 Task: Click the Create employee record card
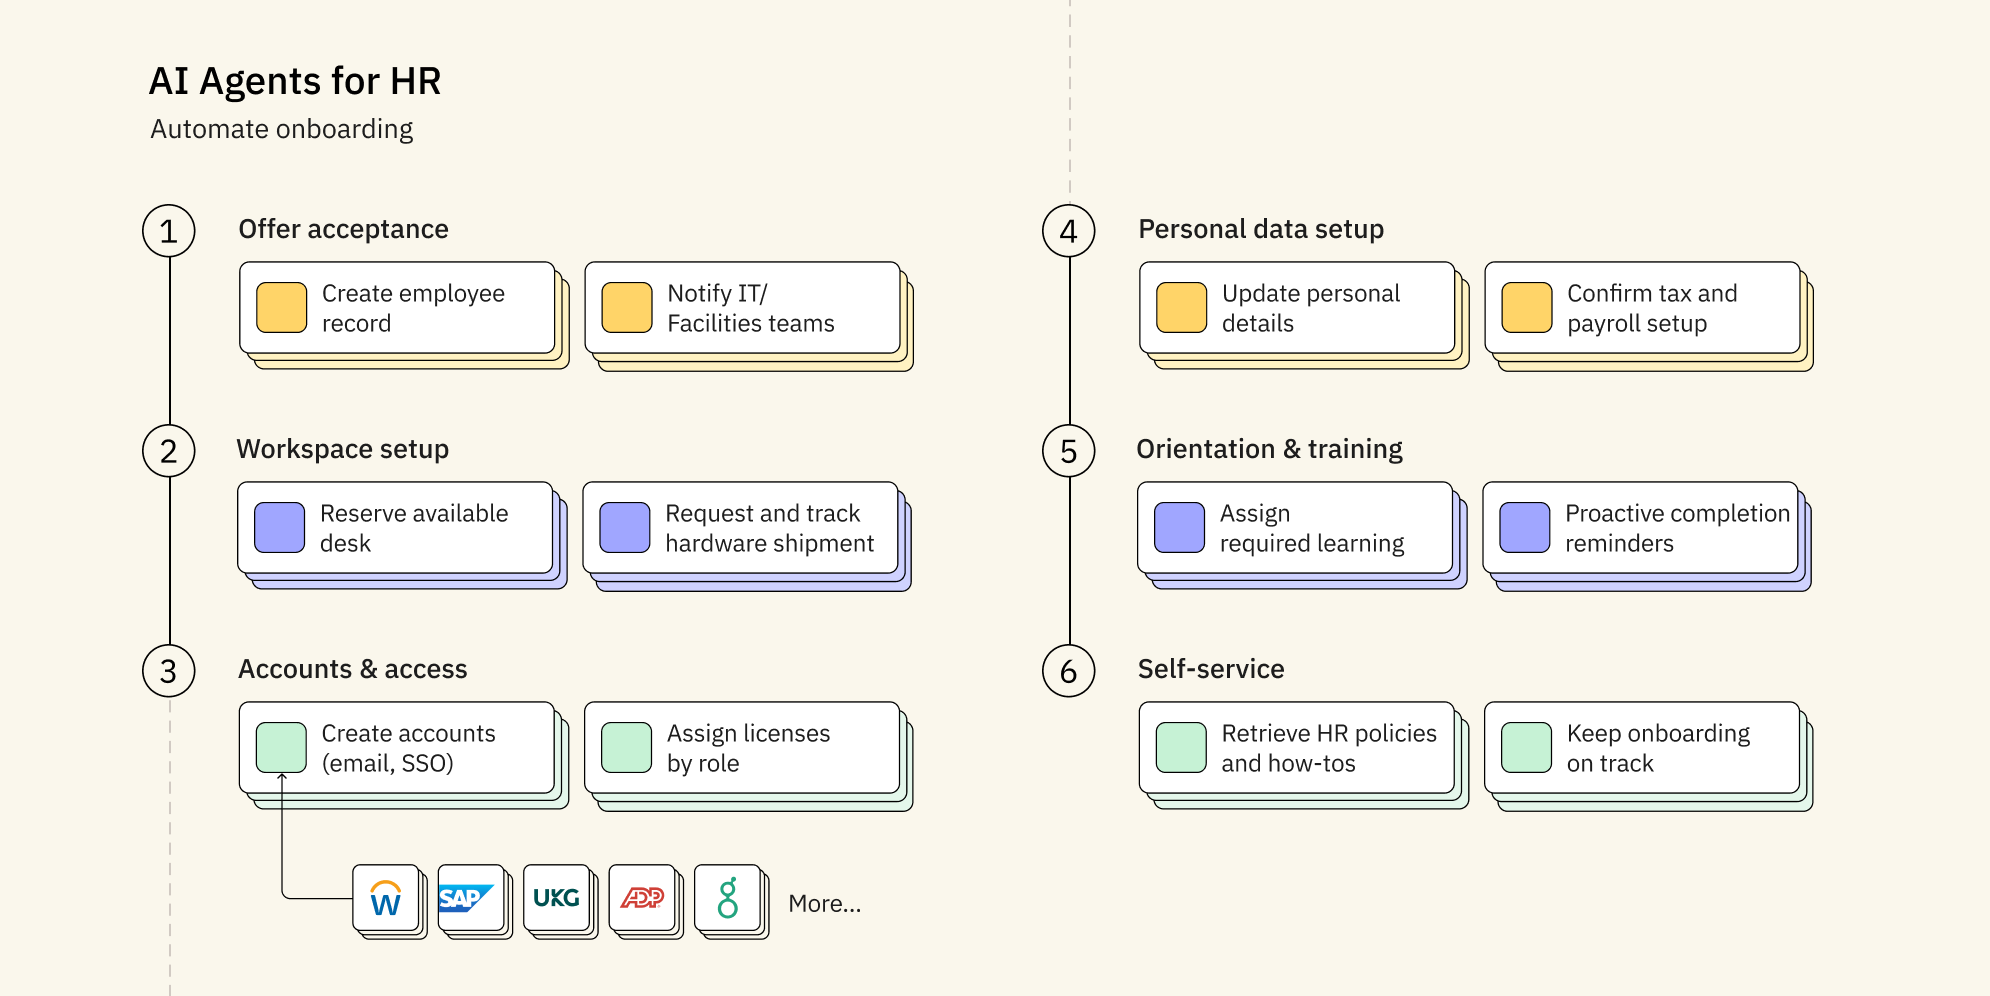(398, 308)
